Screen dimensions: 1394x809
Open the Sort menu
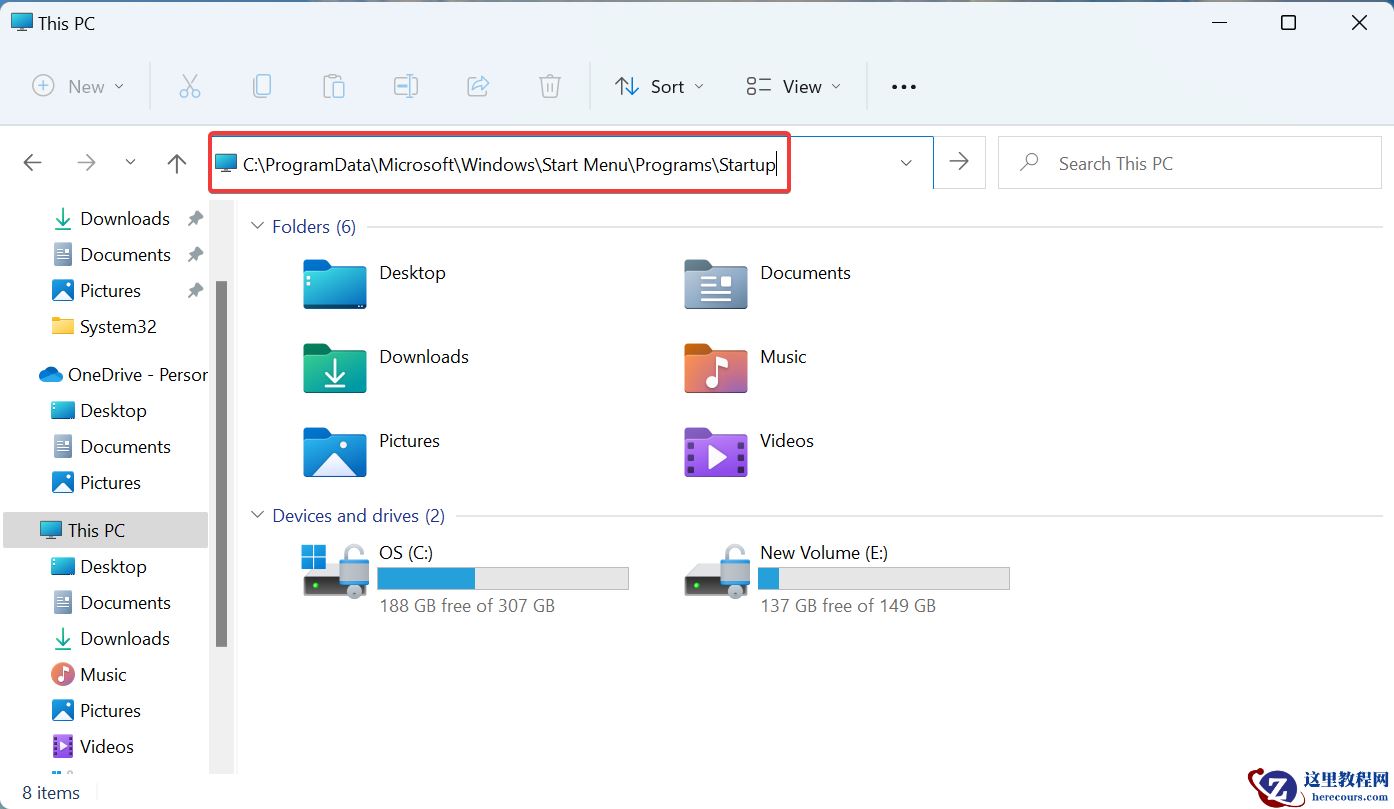[659, 86]
